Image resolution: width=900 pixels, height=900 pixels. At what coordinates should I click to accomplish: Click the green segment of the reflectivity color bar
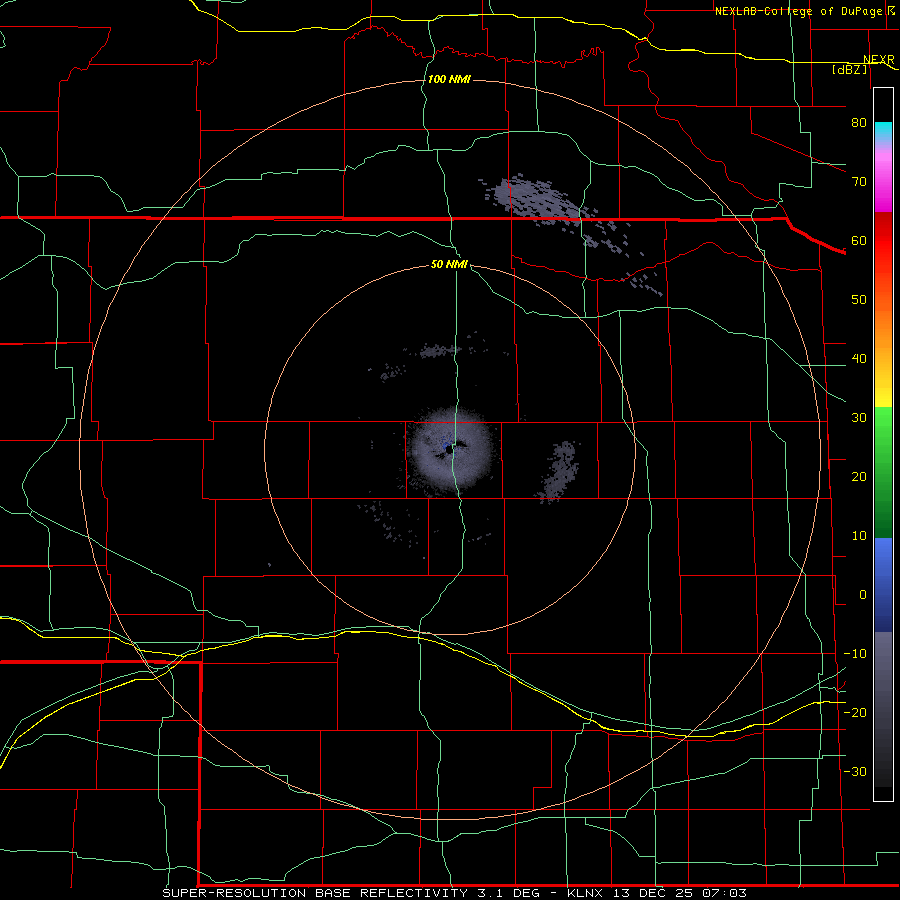coord(883,472)
